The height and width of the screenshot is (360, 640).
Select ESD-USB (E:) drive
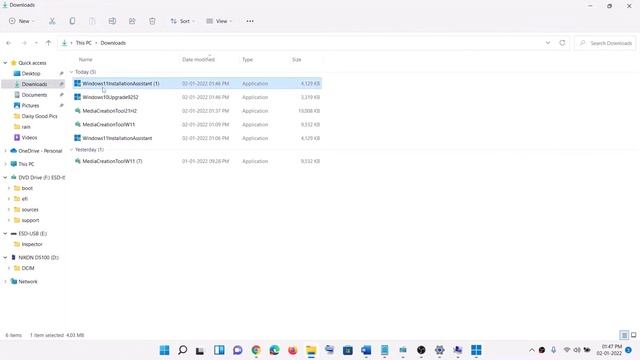(32, 233)
